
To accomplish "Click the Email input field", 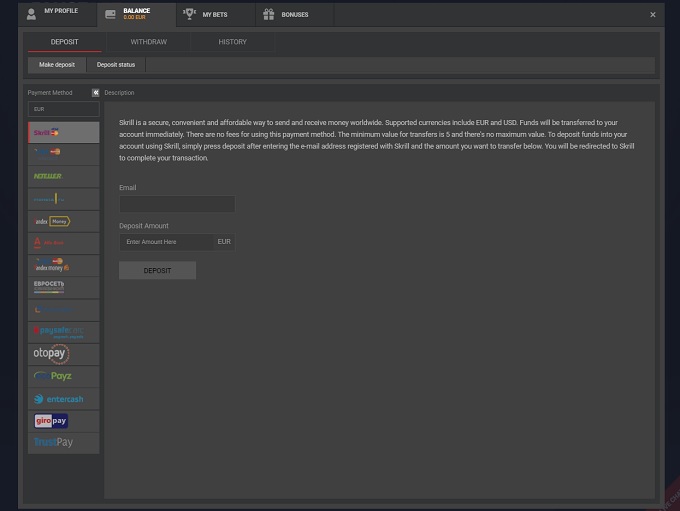I will coord(176,204).
